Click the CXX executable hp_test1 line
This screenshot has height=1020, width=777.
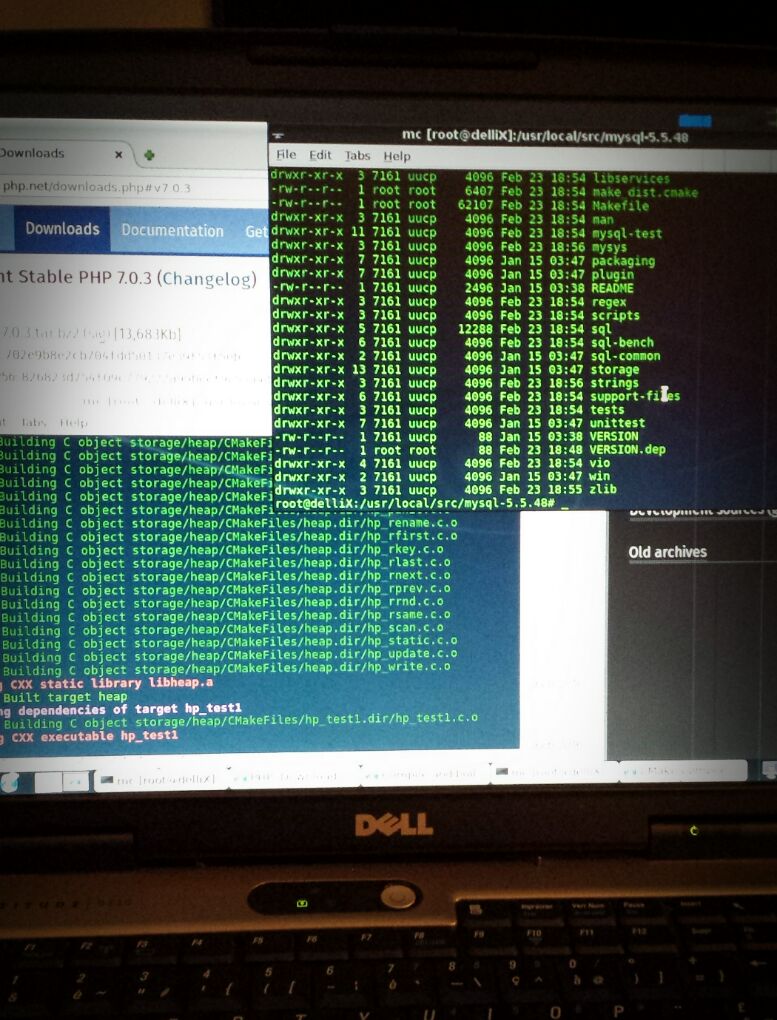(x=89, y=736)
